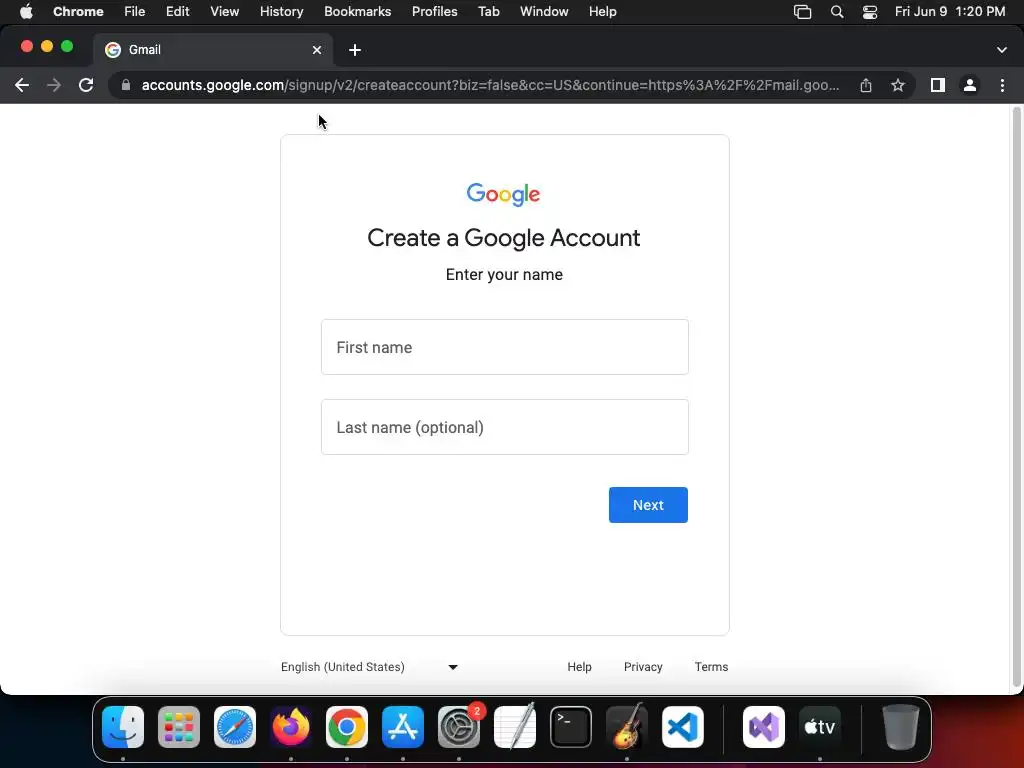1024x768 pixels.
Task: Open Terminal from the dock
Action: point(571,727)
